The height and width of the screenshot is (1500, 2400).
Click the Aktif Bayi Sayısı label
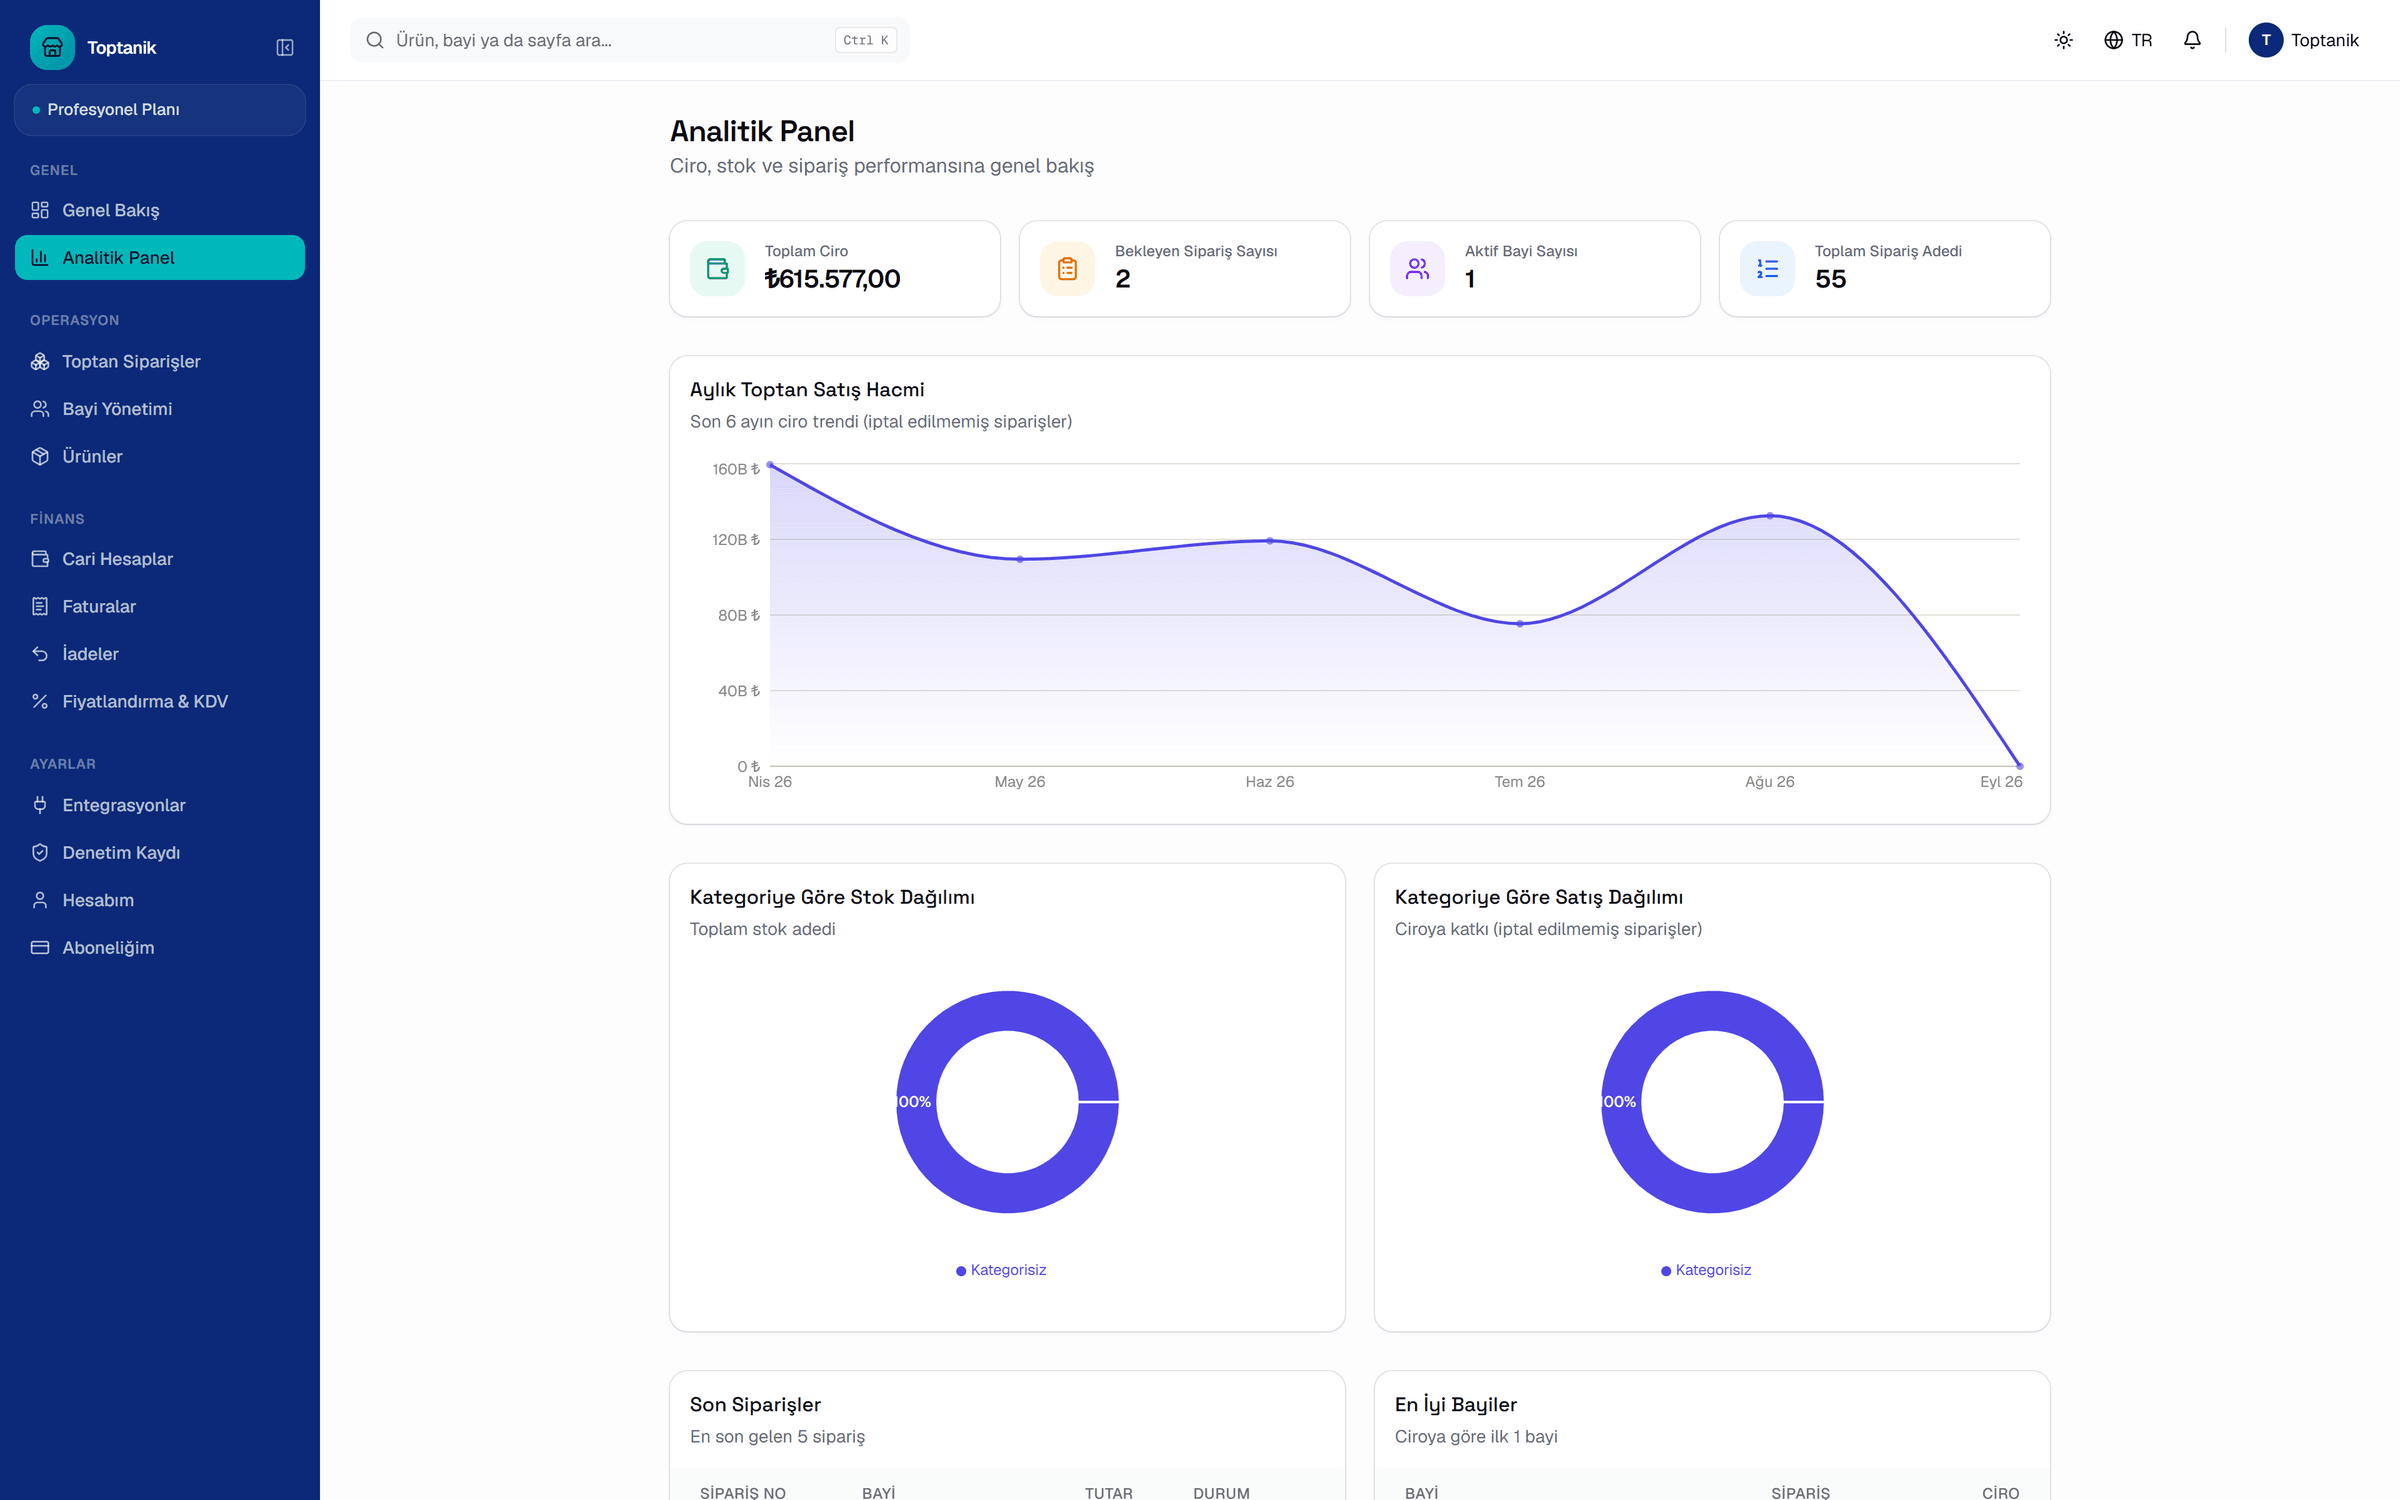click(x=1521, y=251)
